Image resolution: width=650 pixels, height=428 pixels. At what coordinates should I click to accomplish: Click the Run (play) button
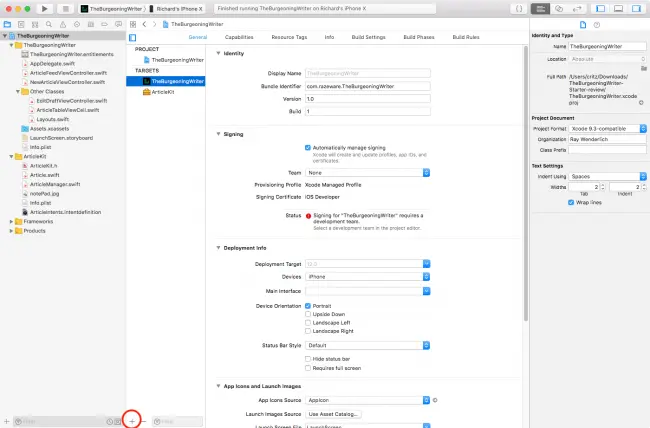(x=44, y=8)
